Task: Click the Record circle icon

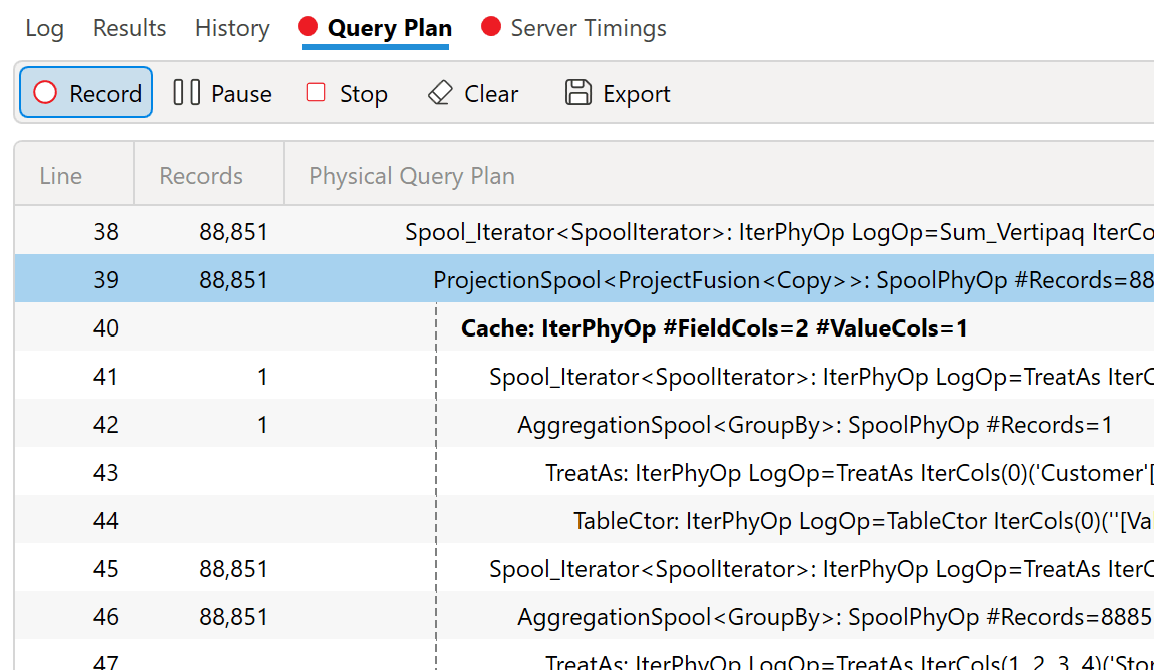Action: pyautogui.click(x=45, y=93)
